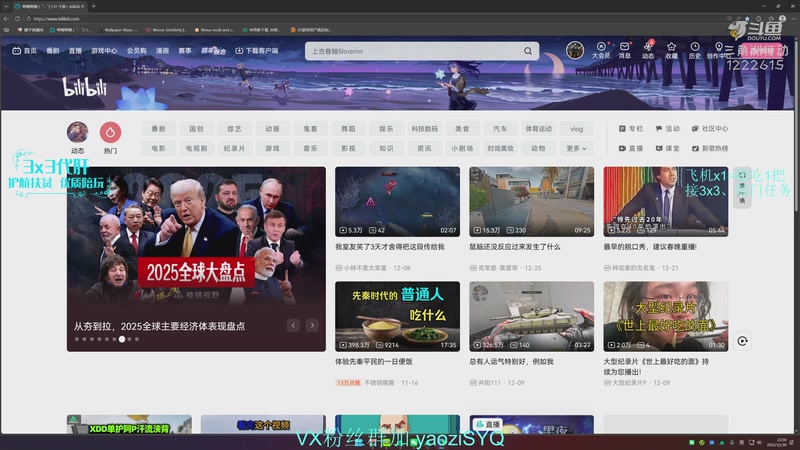This screenshot has height=450, width=800.
Task: Open video title 体验先秦平民的一日便饭
Action: (374, 361)
